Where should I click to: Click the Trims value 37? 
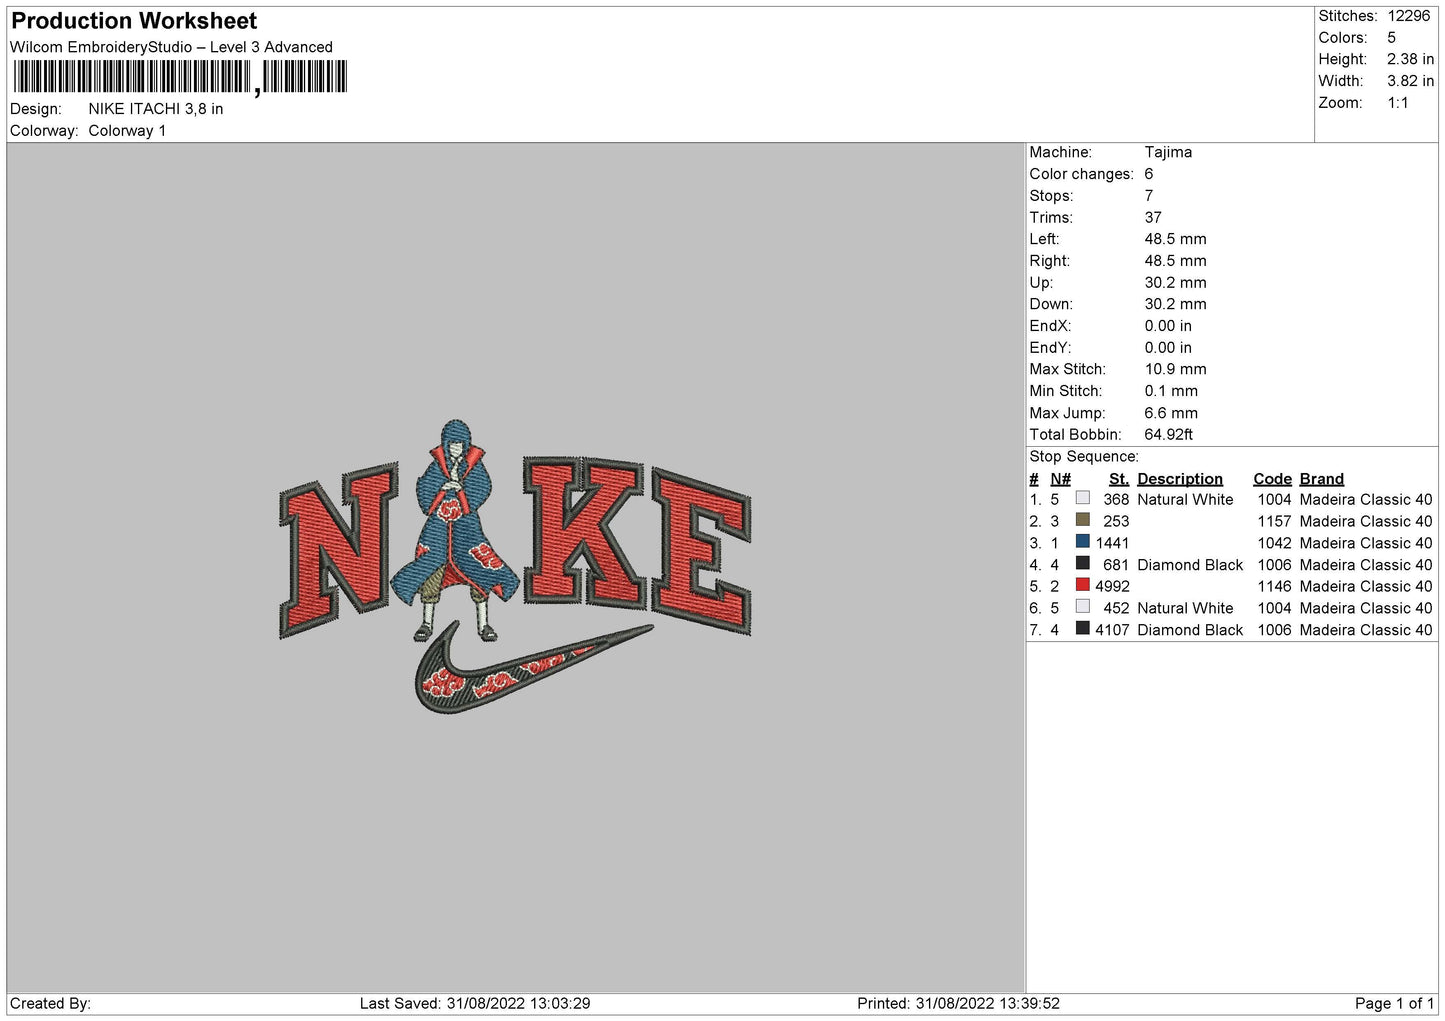point(1153,217)
